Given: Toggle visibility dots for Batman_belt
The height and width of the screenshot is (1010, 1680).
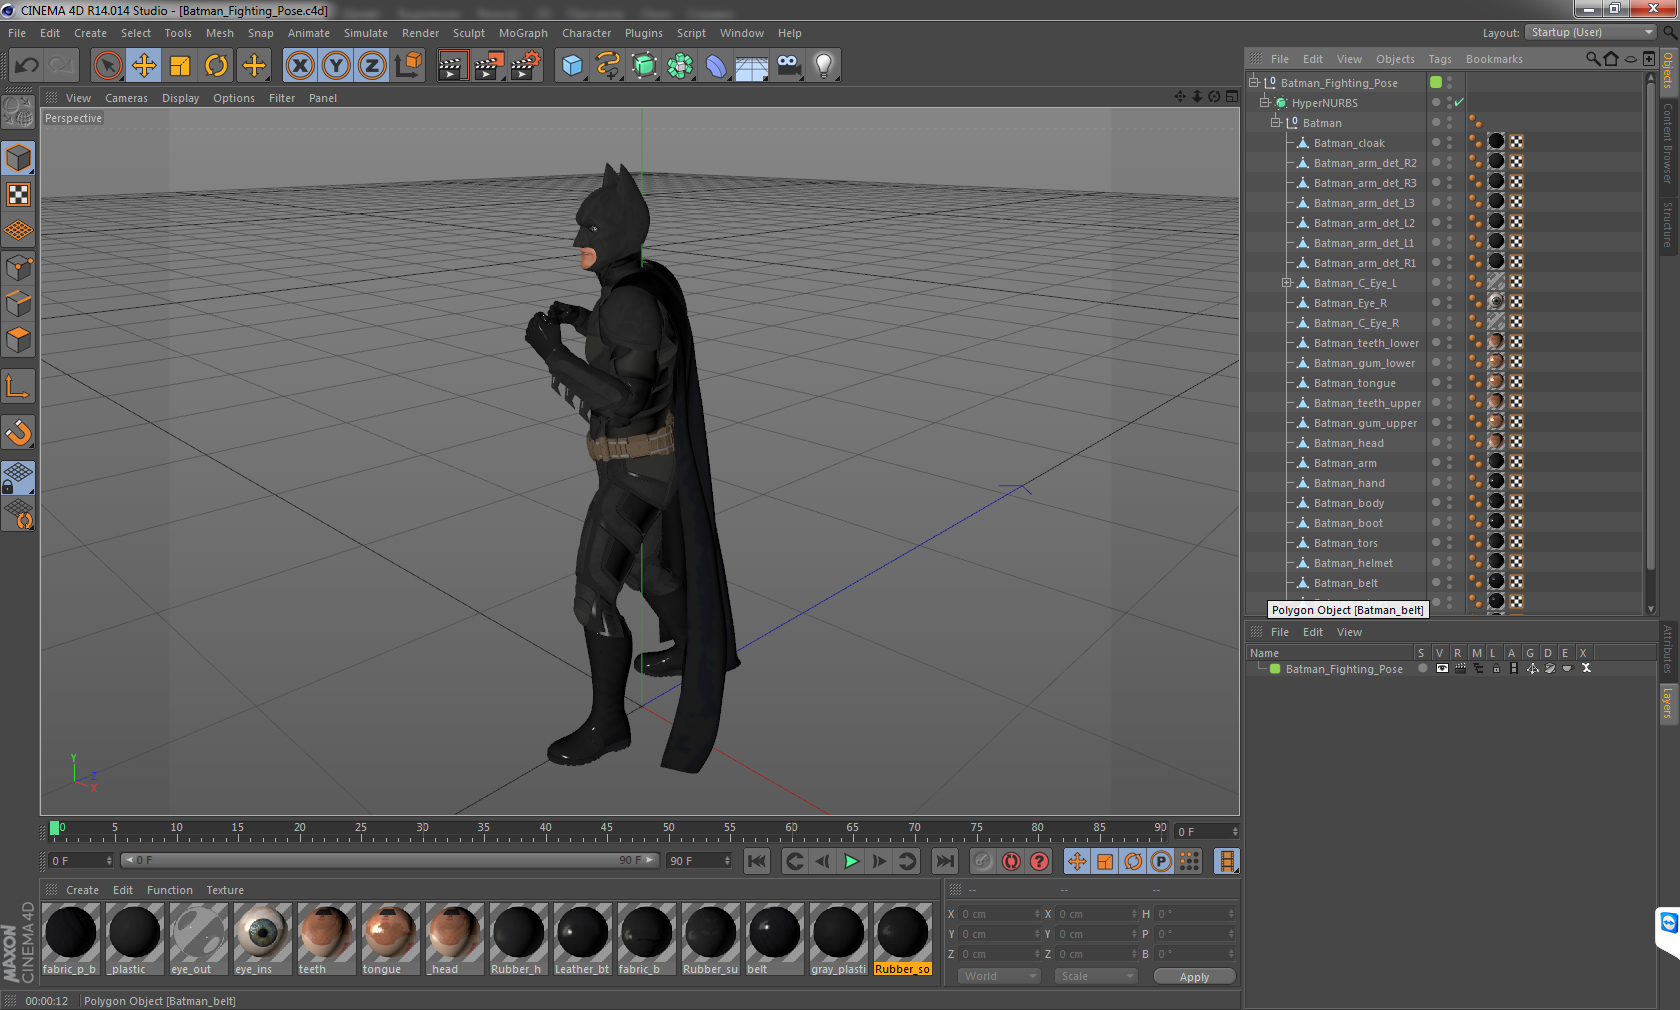Looking at the screenshot, I should [x=1449, y=582].
